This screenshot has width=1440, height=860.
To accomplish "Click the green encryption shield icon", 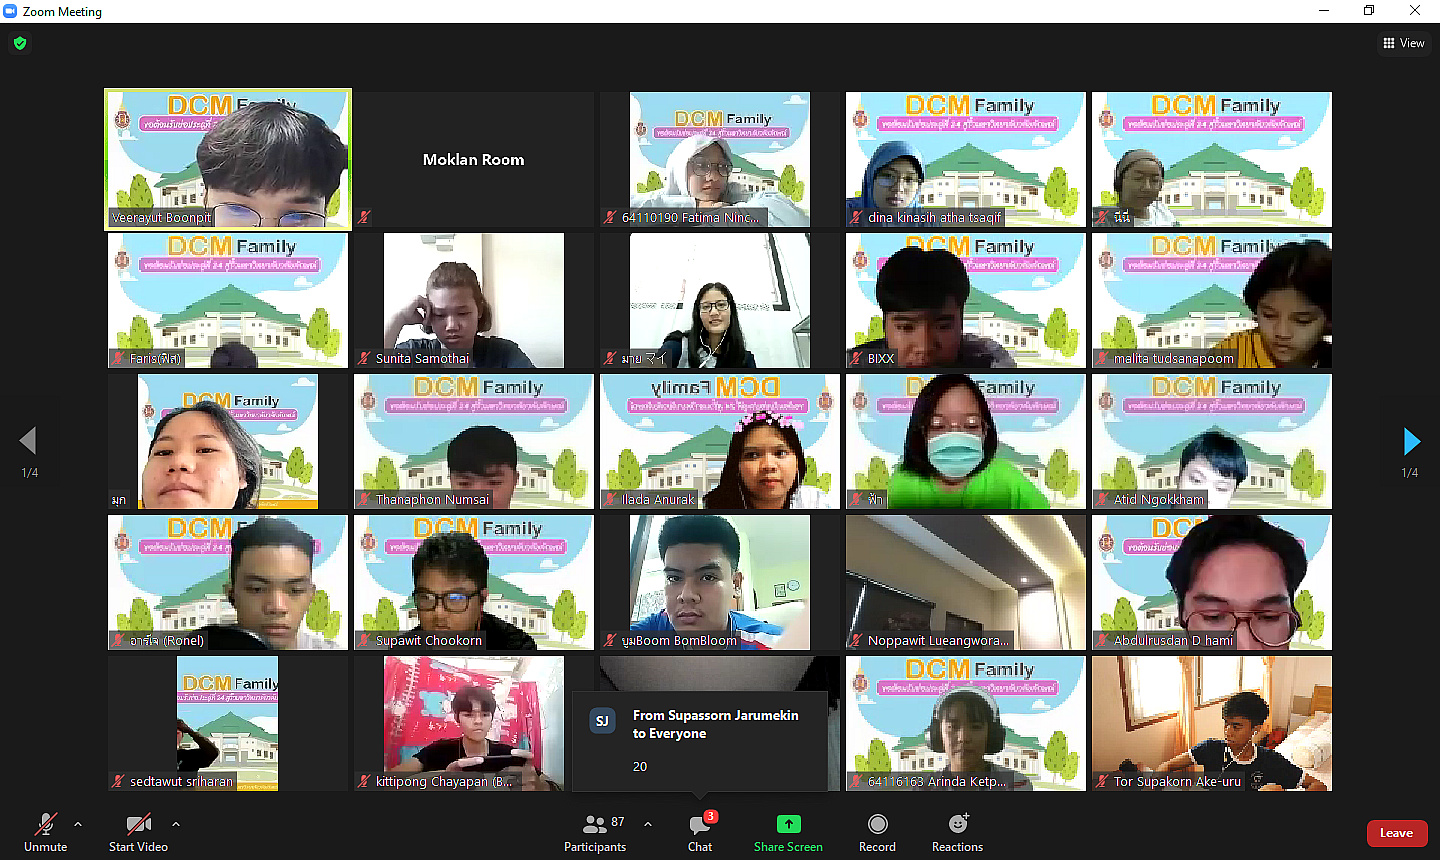I will [x=20, y=43].
